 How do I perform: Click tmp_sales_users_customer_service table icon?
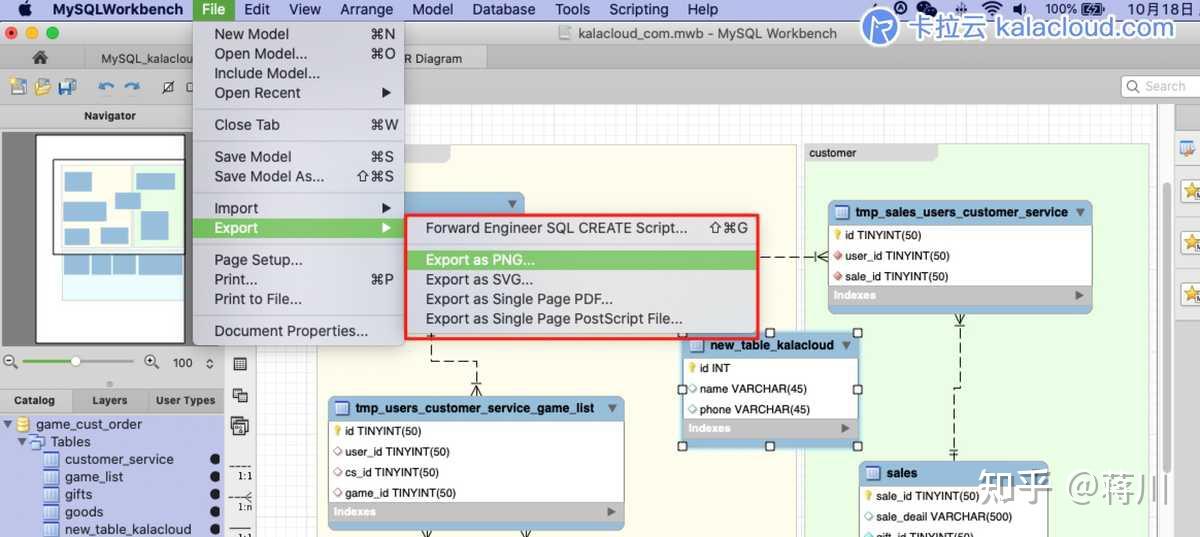(842, 212)
